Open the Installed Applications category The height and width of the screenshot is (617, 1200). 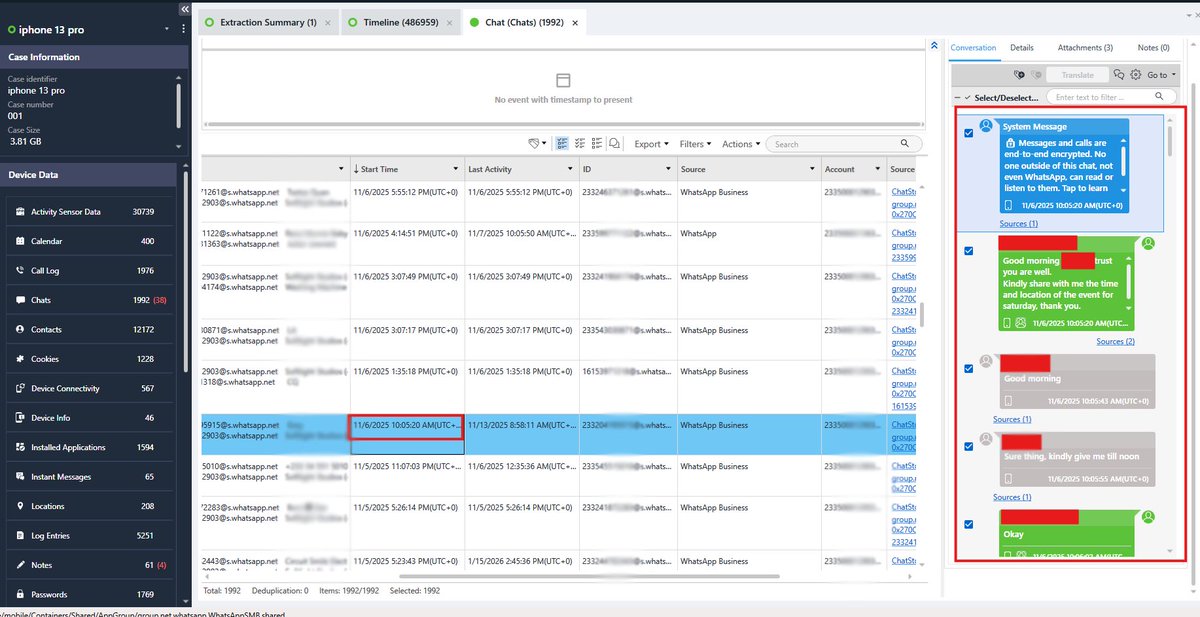point(88,447)
